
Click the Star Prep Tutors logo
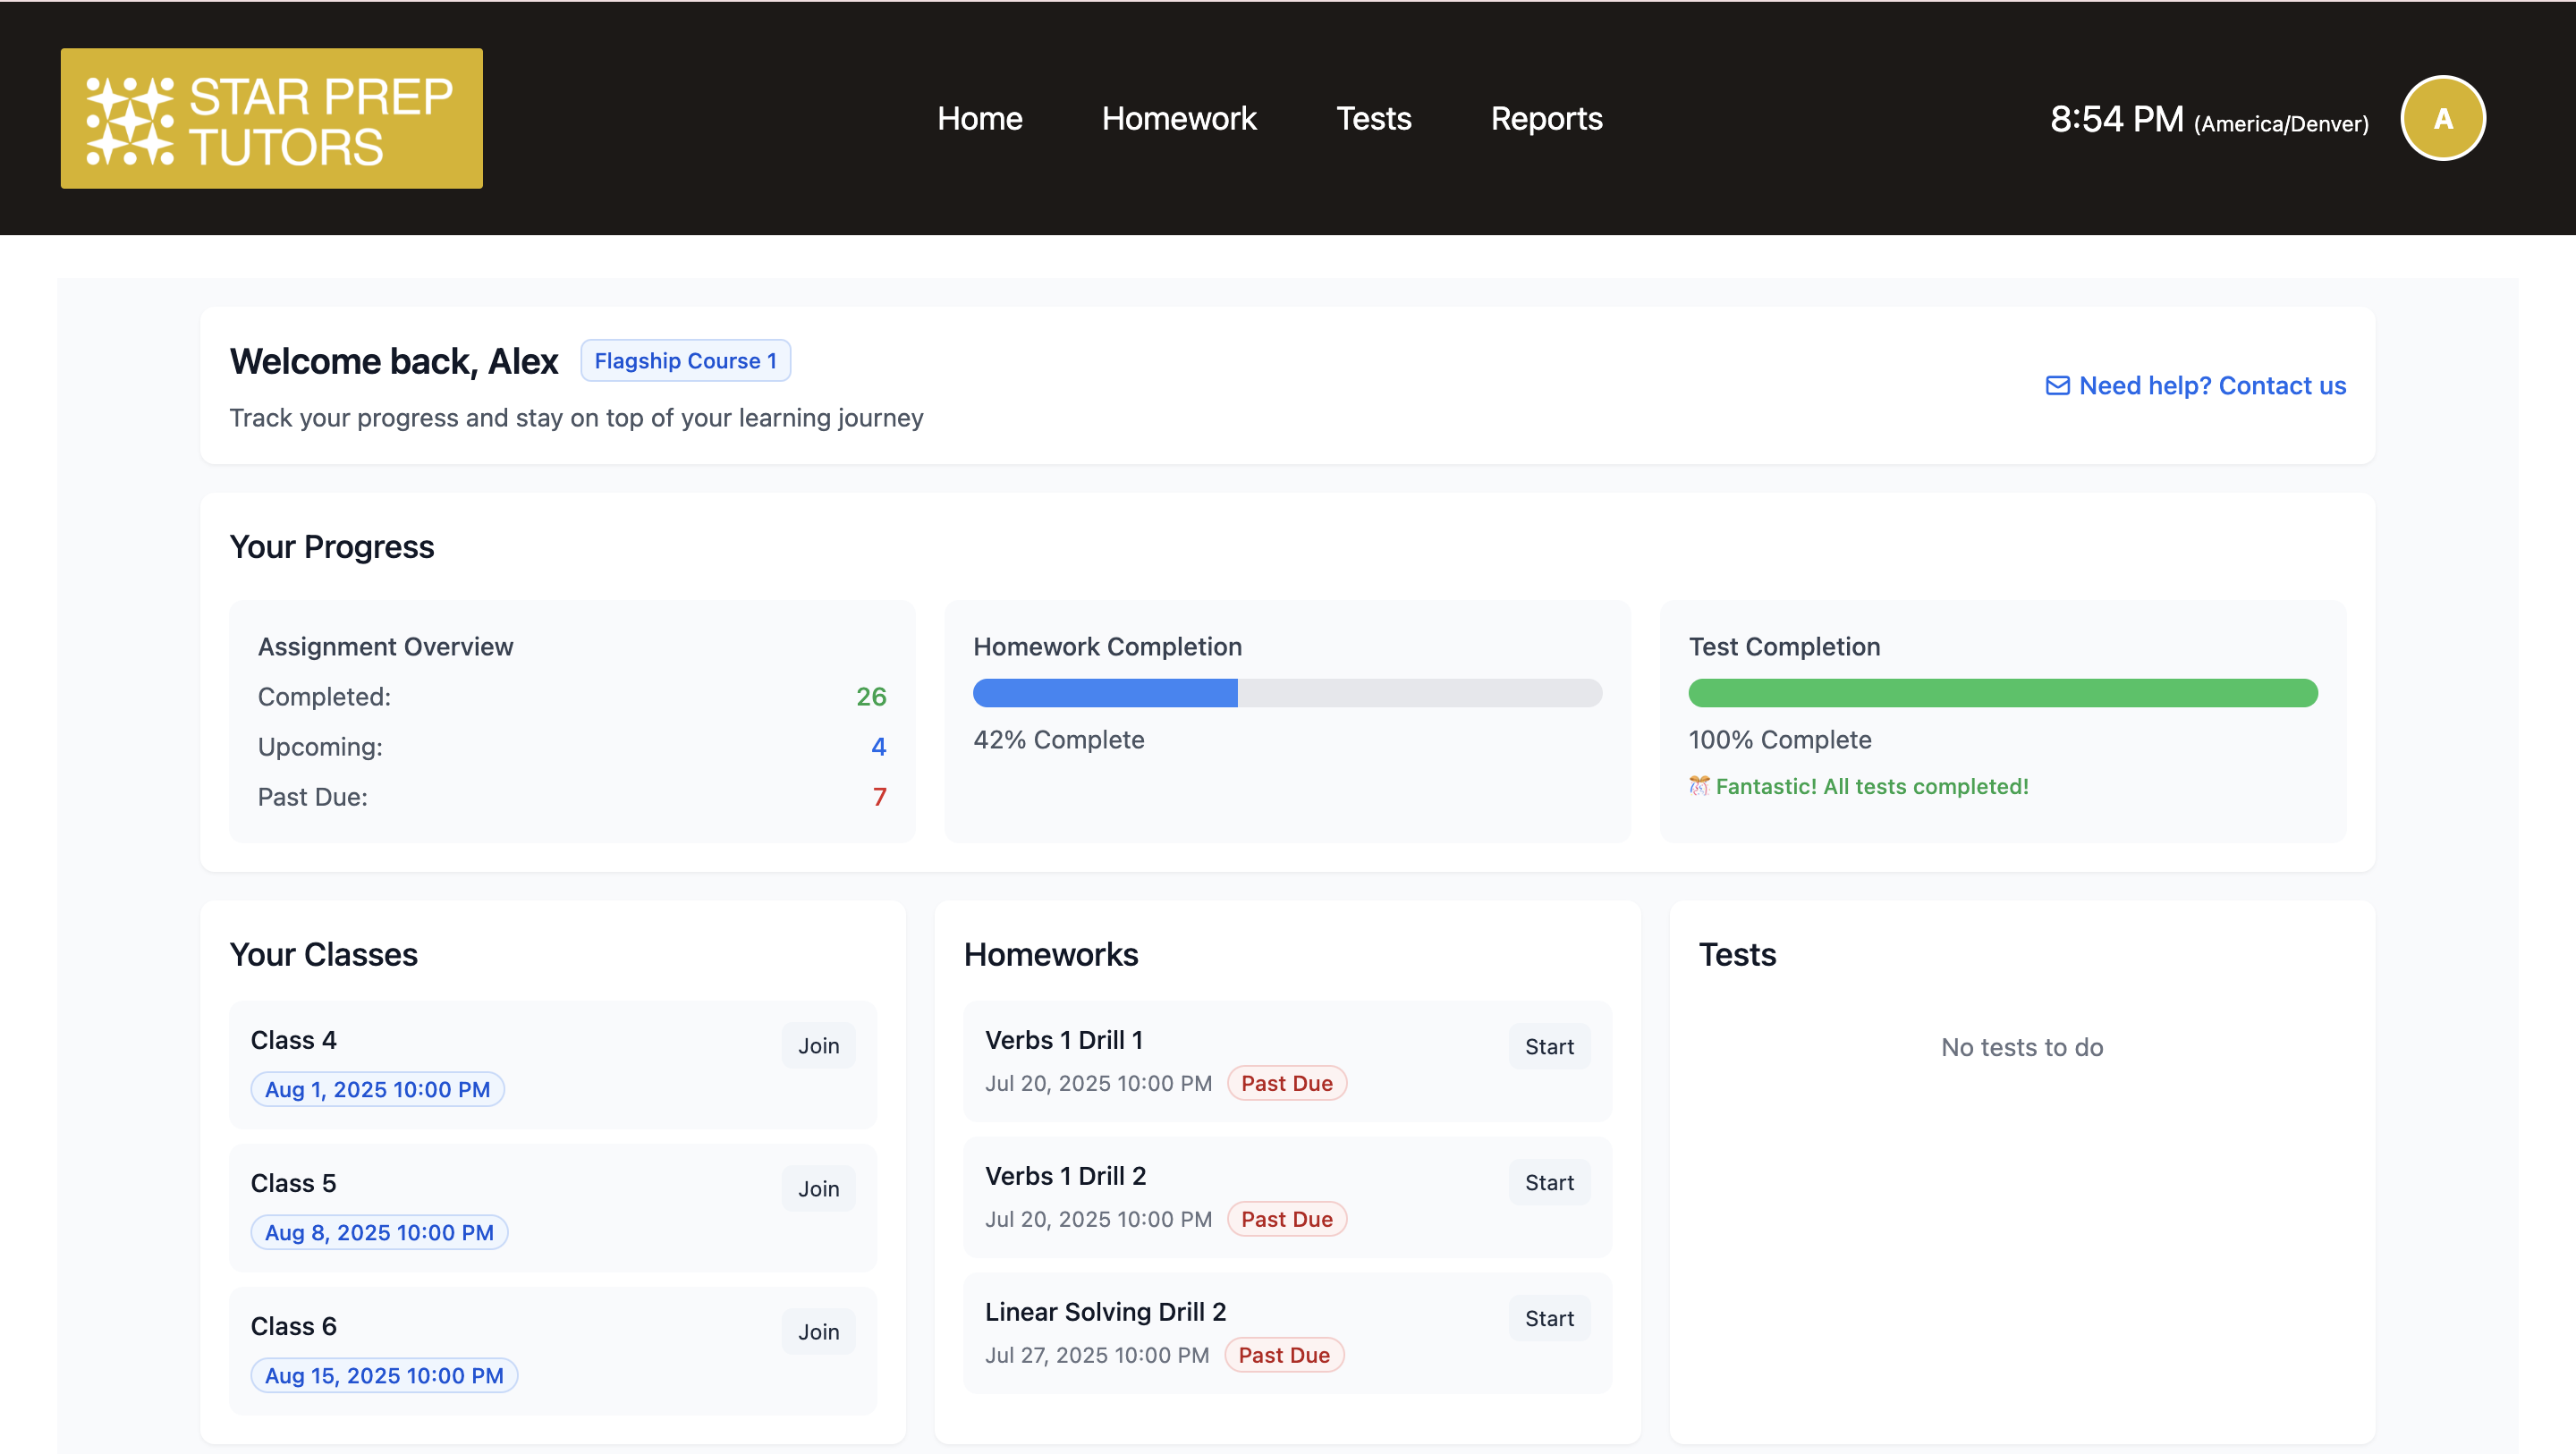[x=271, y=118]
